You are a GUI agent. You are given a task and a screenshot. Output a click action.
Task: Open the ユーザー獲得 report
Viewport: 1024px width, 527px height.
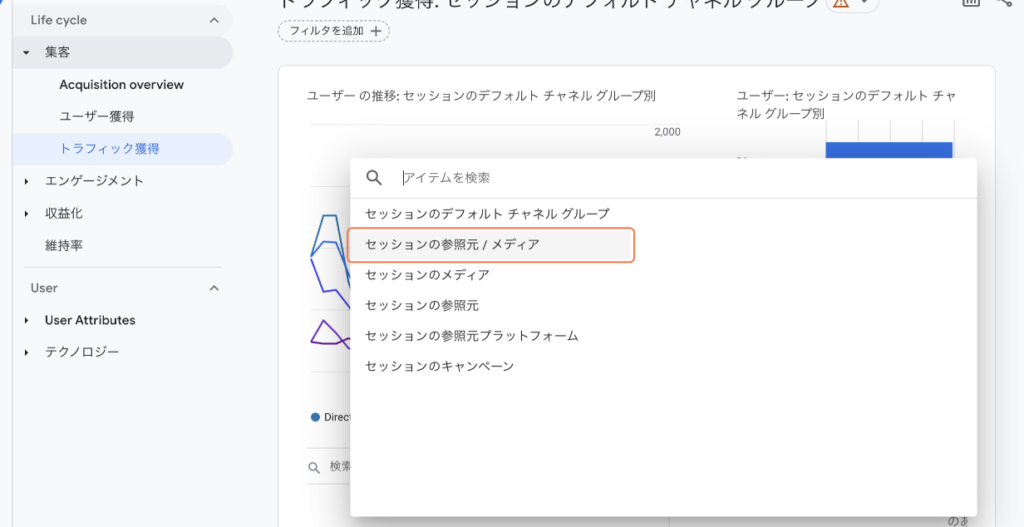(97, 117)
